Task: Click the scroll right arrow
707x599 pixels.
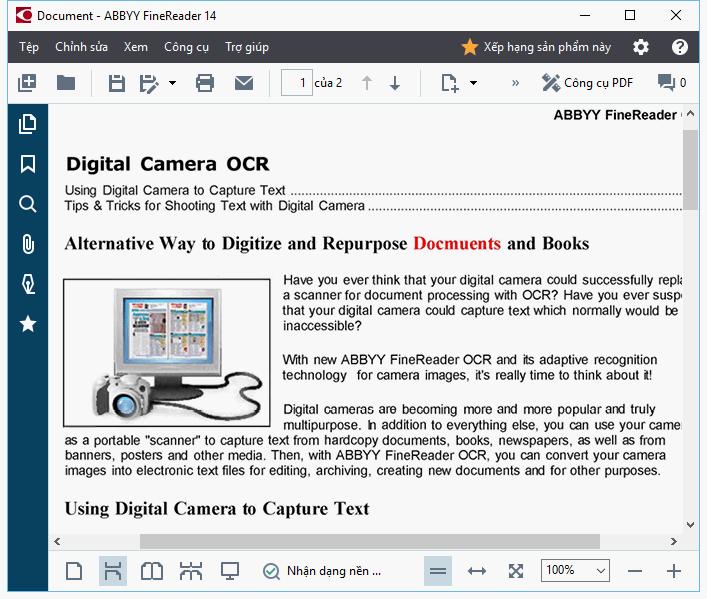Action: tap(673, 541)
